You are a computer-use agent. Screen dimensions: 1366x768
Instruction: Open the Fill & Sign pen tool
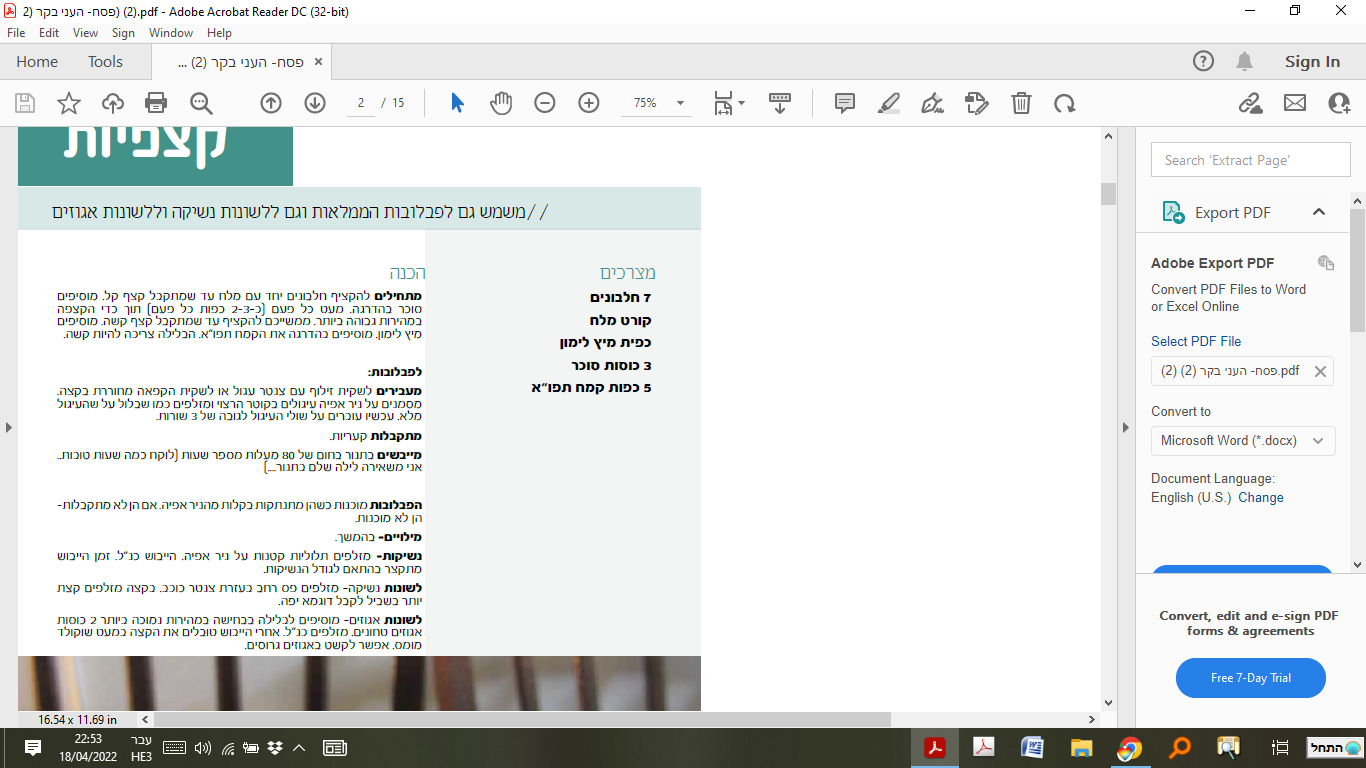coord(932,103)
